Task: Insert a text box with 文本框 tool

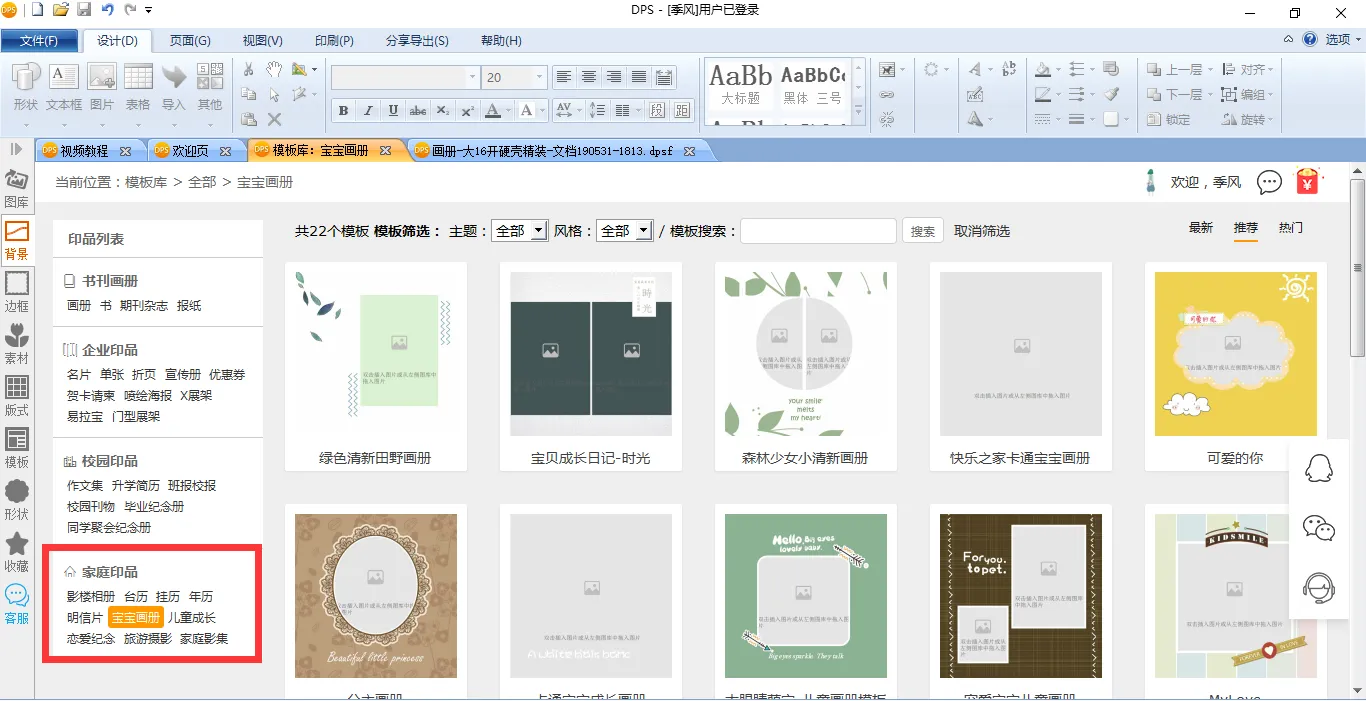Action: [x=64, y=87]
